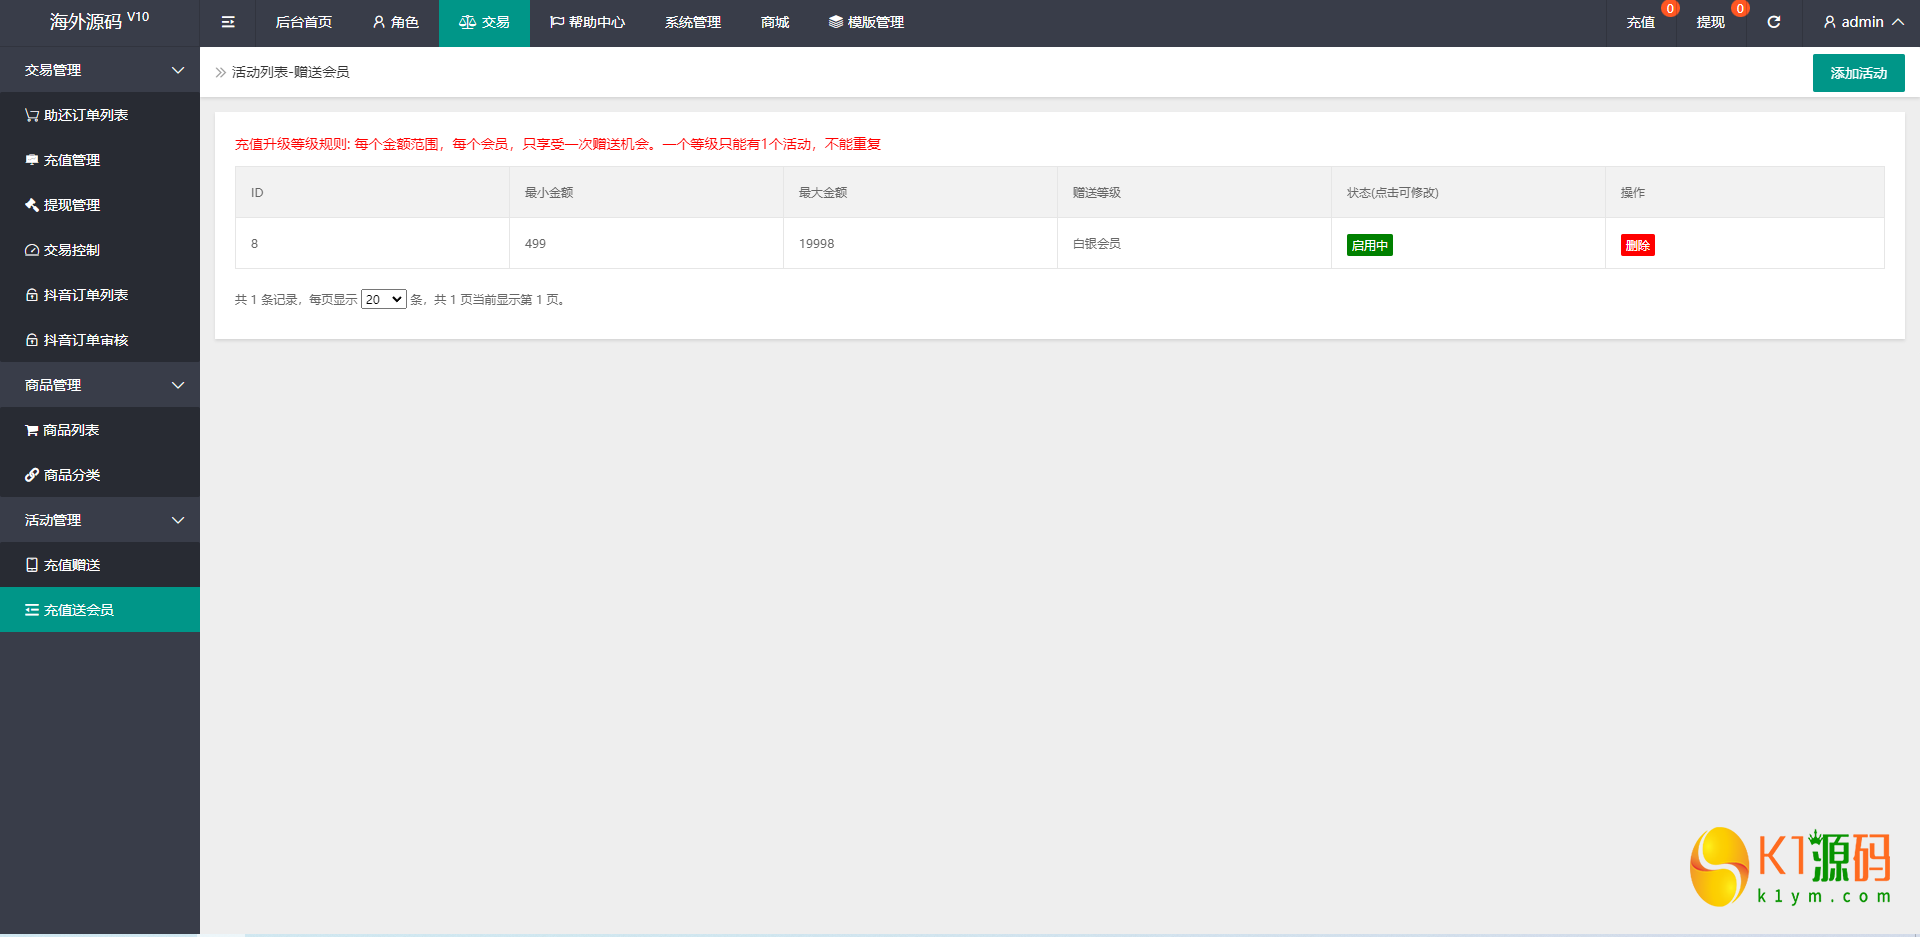Viewport: 1920px width, 937px height.
Task: Click the lock icon next to 抖音订单列表
Action: 32,295
